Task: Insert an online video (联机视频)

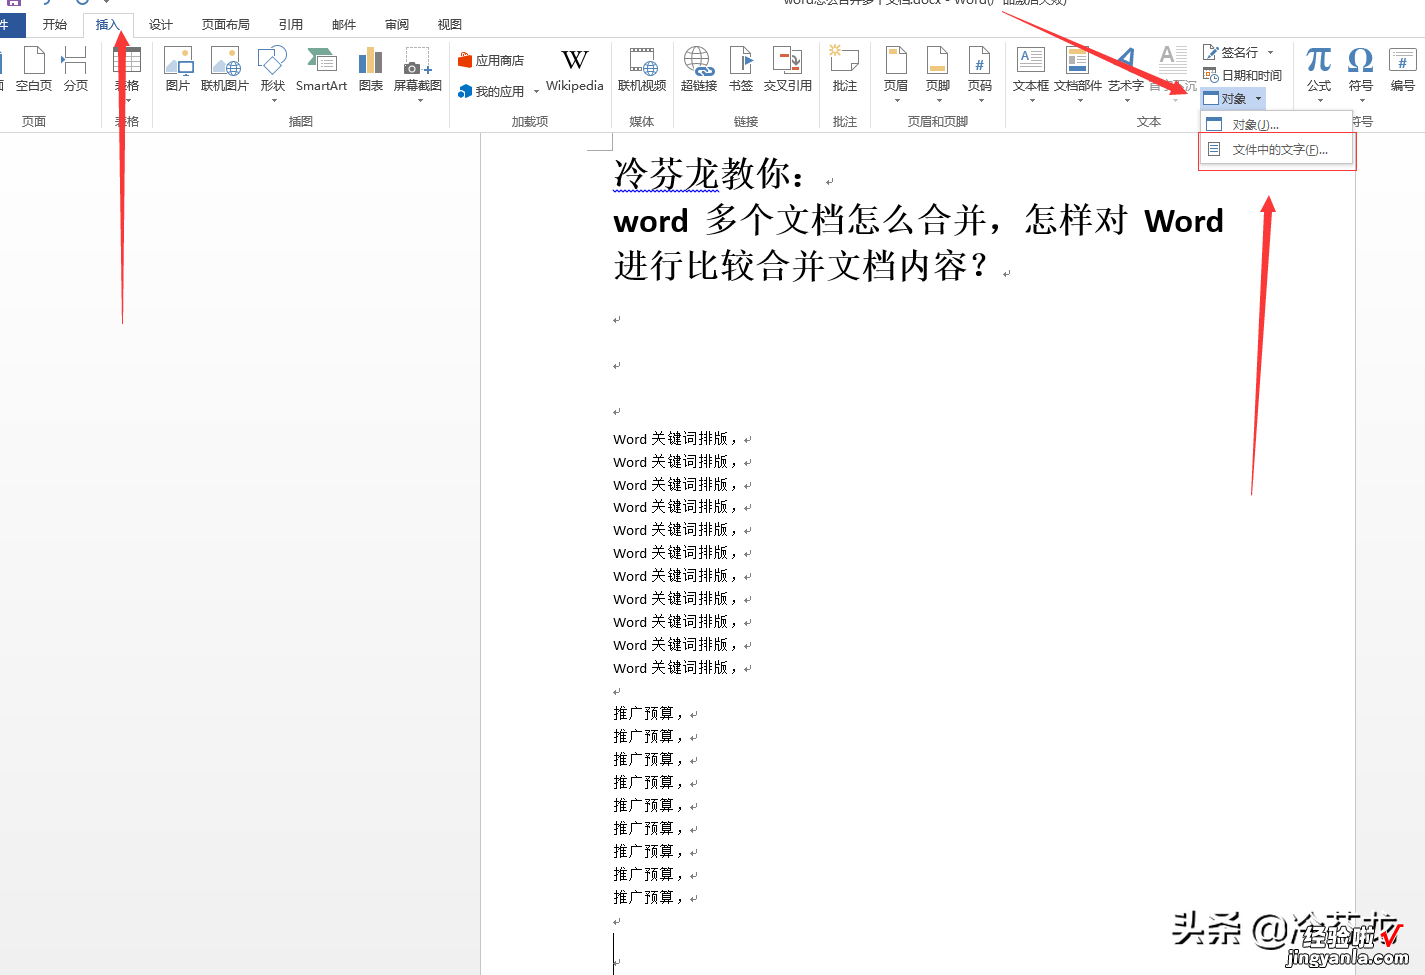Action: pyautogui.click(x=642, y=69)
